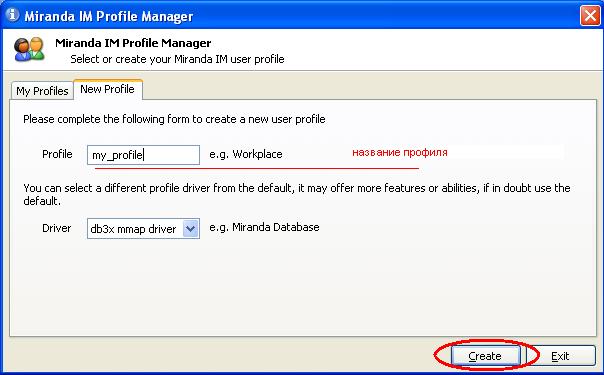Click the Create button

[485, 356]
